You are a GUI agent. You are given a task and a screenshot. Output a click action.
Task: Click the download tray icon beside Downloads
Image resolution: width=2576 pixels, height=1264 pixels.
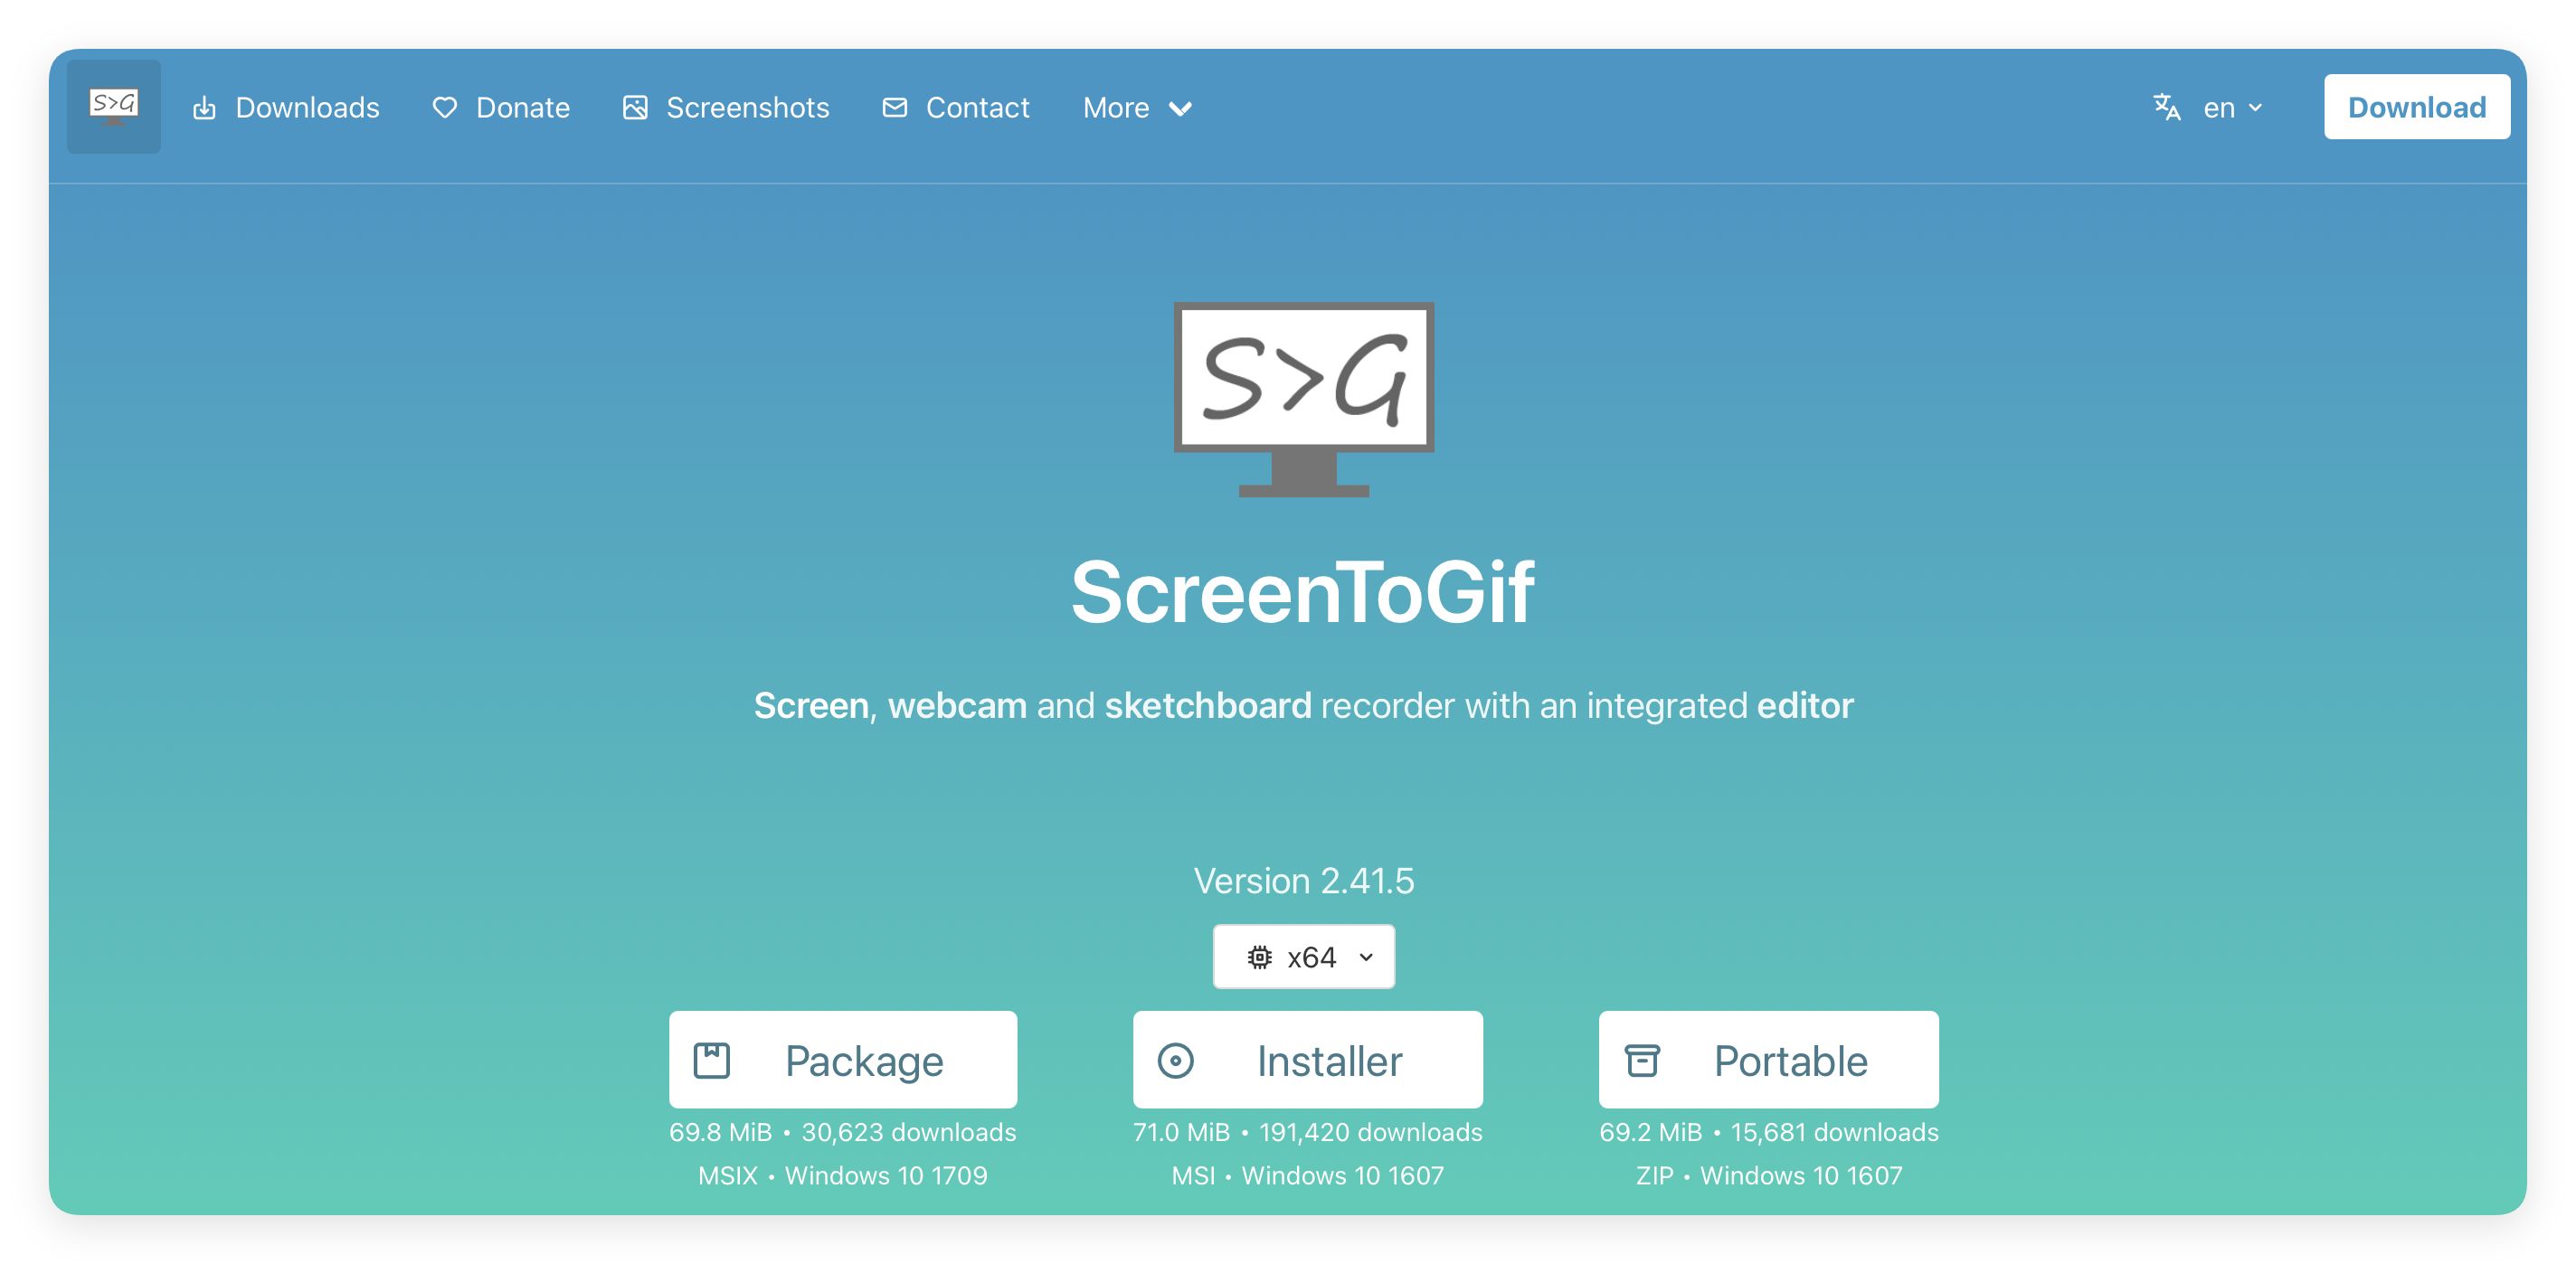[204, 108]
